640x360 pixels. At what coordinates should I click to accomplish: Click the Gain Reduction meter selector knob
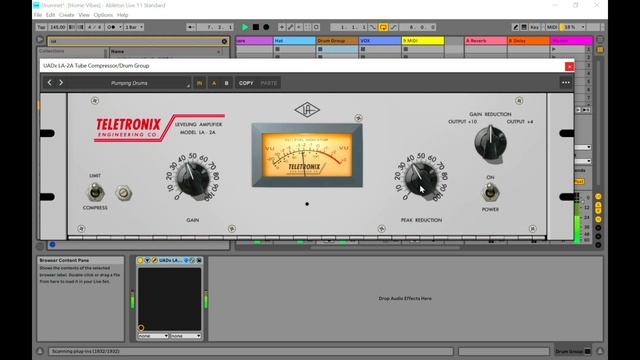(x=490, y=142)
